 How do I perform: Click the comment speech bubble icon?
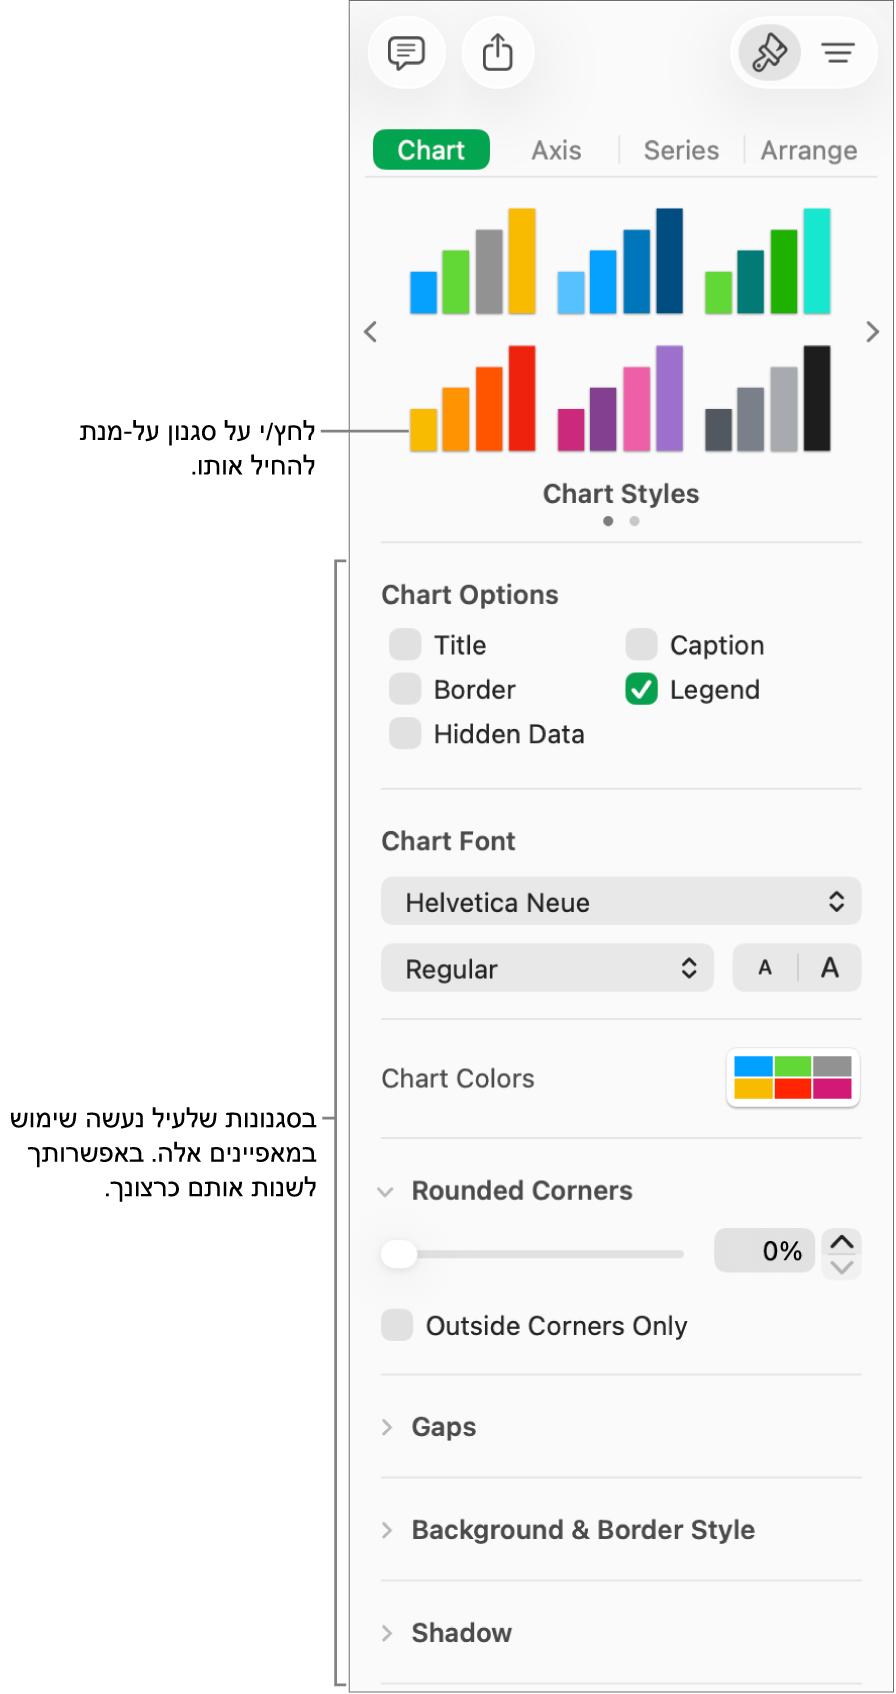pos(406,53)
